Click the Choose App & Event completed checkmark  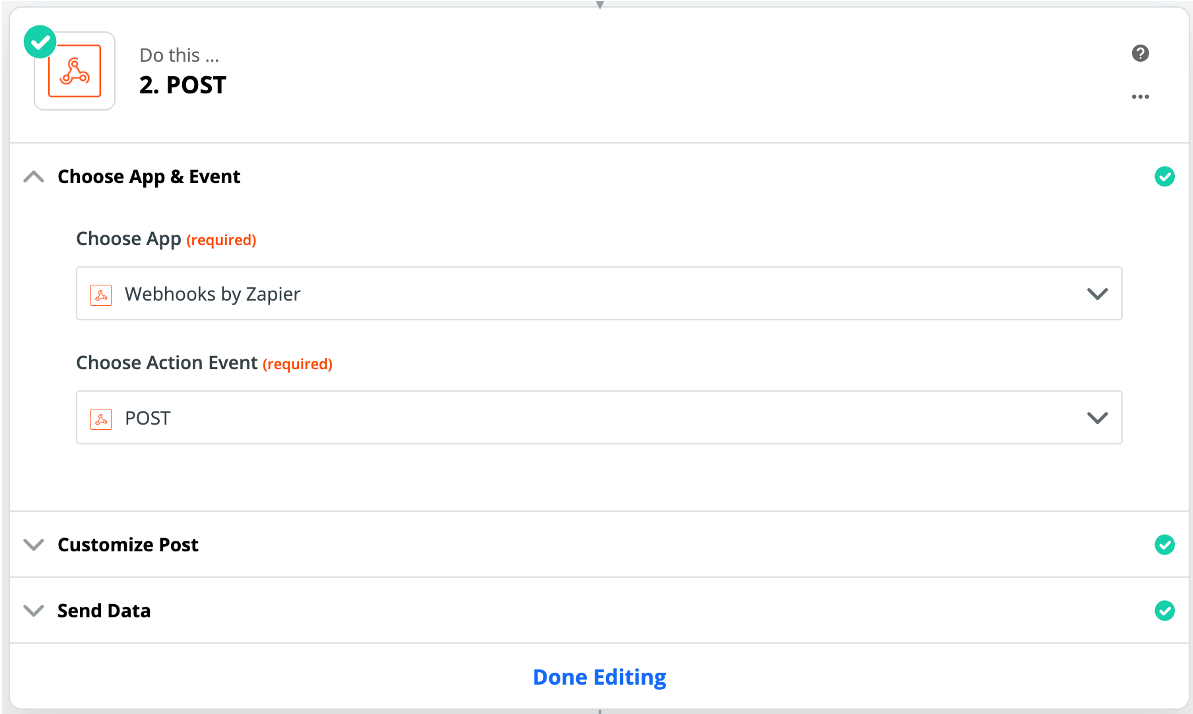click(x=1164, y=177)
